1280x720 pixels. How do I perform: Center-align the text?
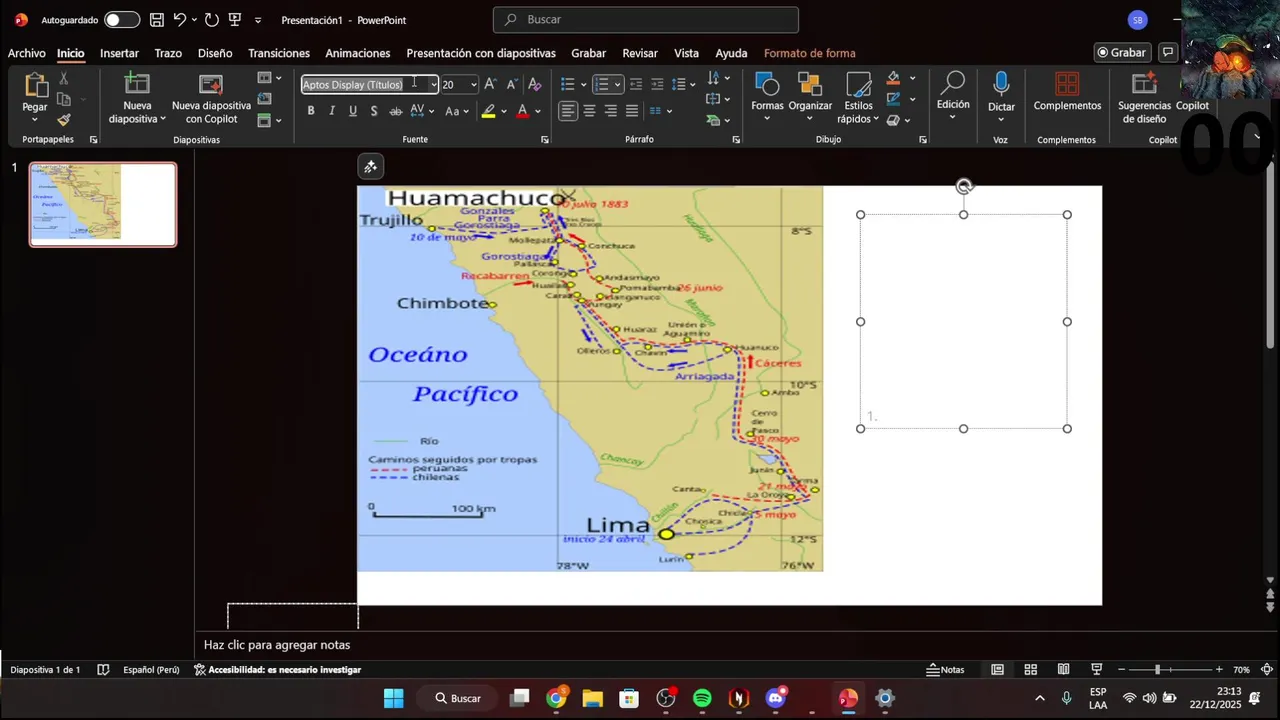(589, 111)
